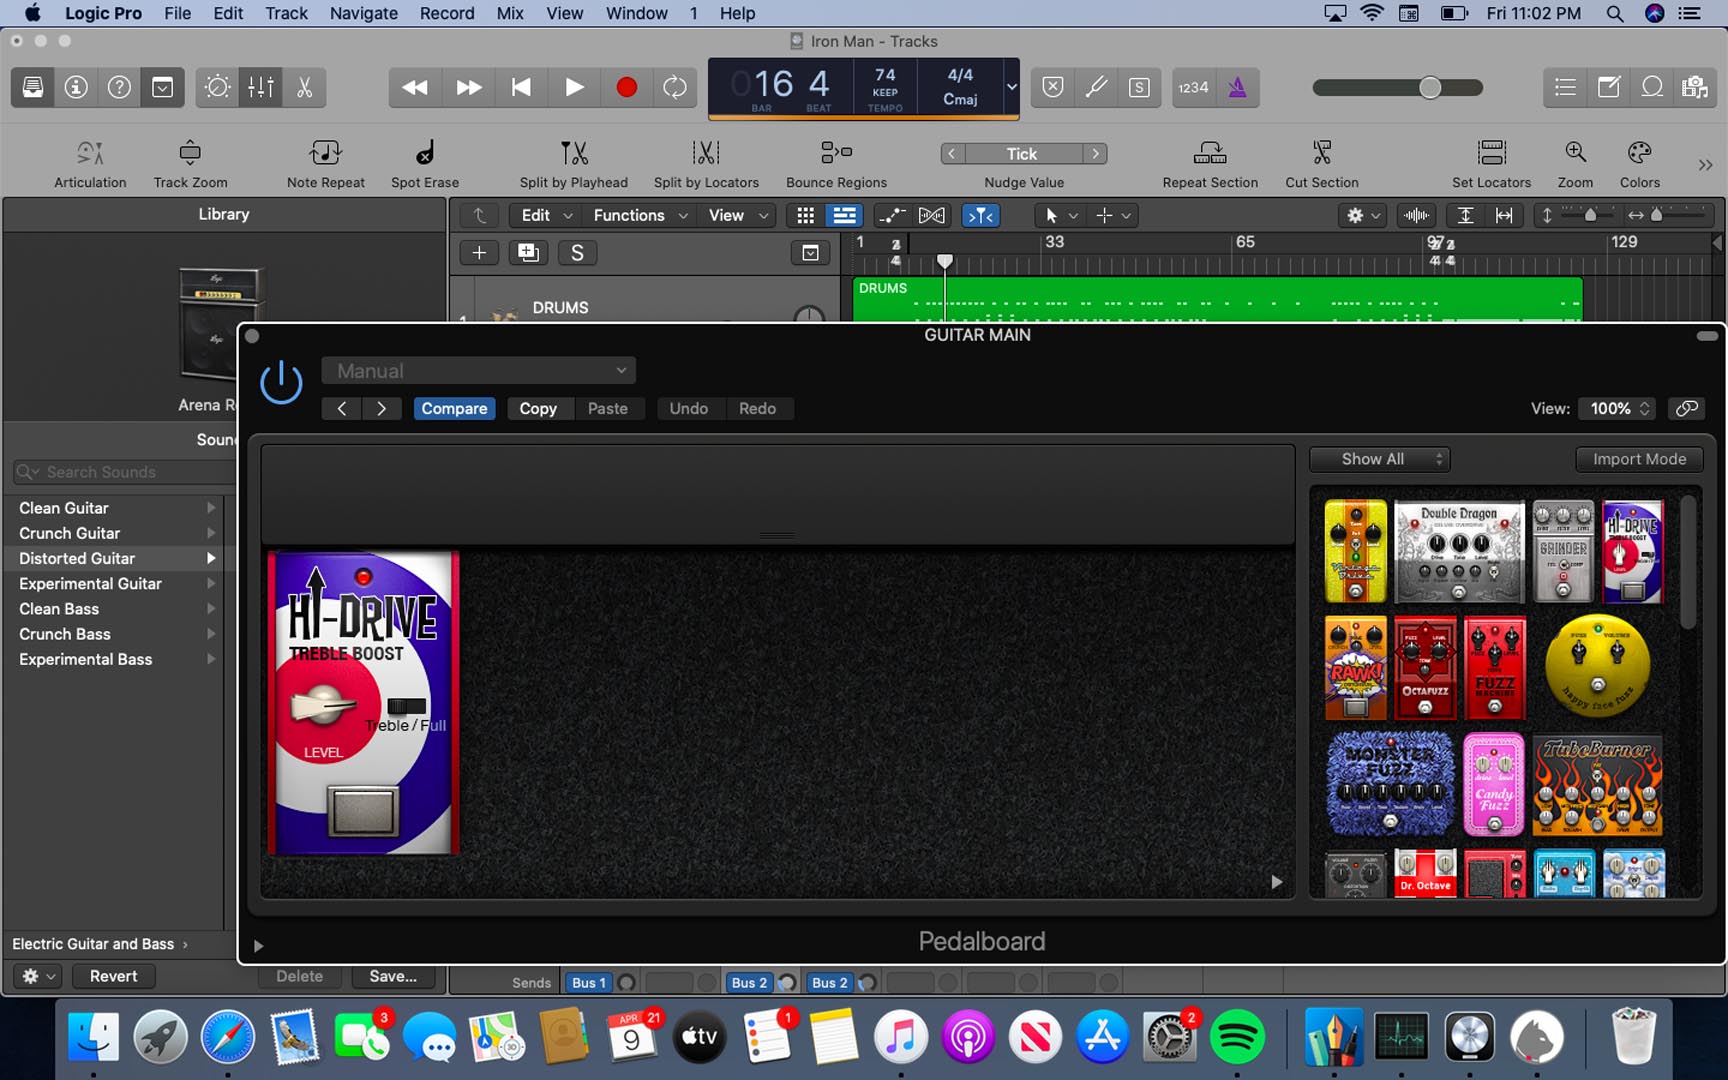This screenshot has width=1728, height=1080.
Task: Click Set Locators toolbar icon
Action: pyautogui.click(x=1491, y=153)
